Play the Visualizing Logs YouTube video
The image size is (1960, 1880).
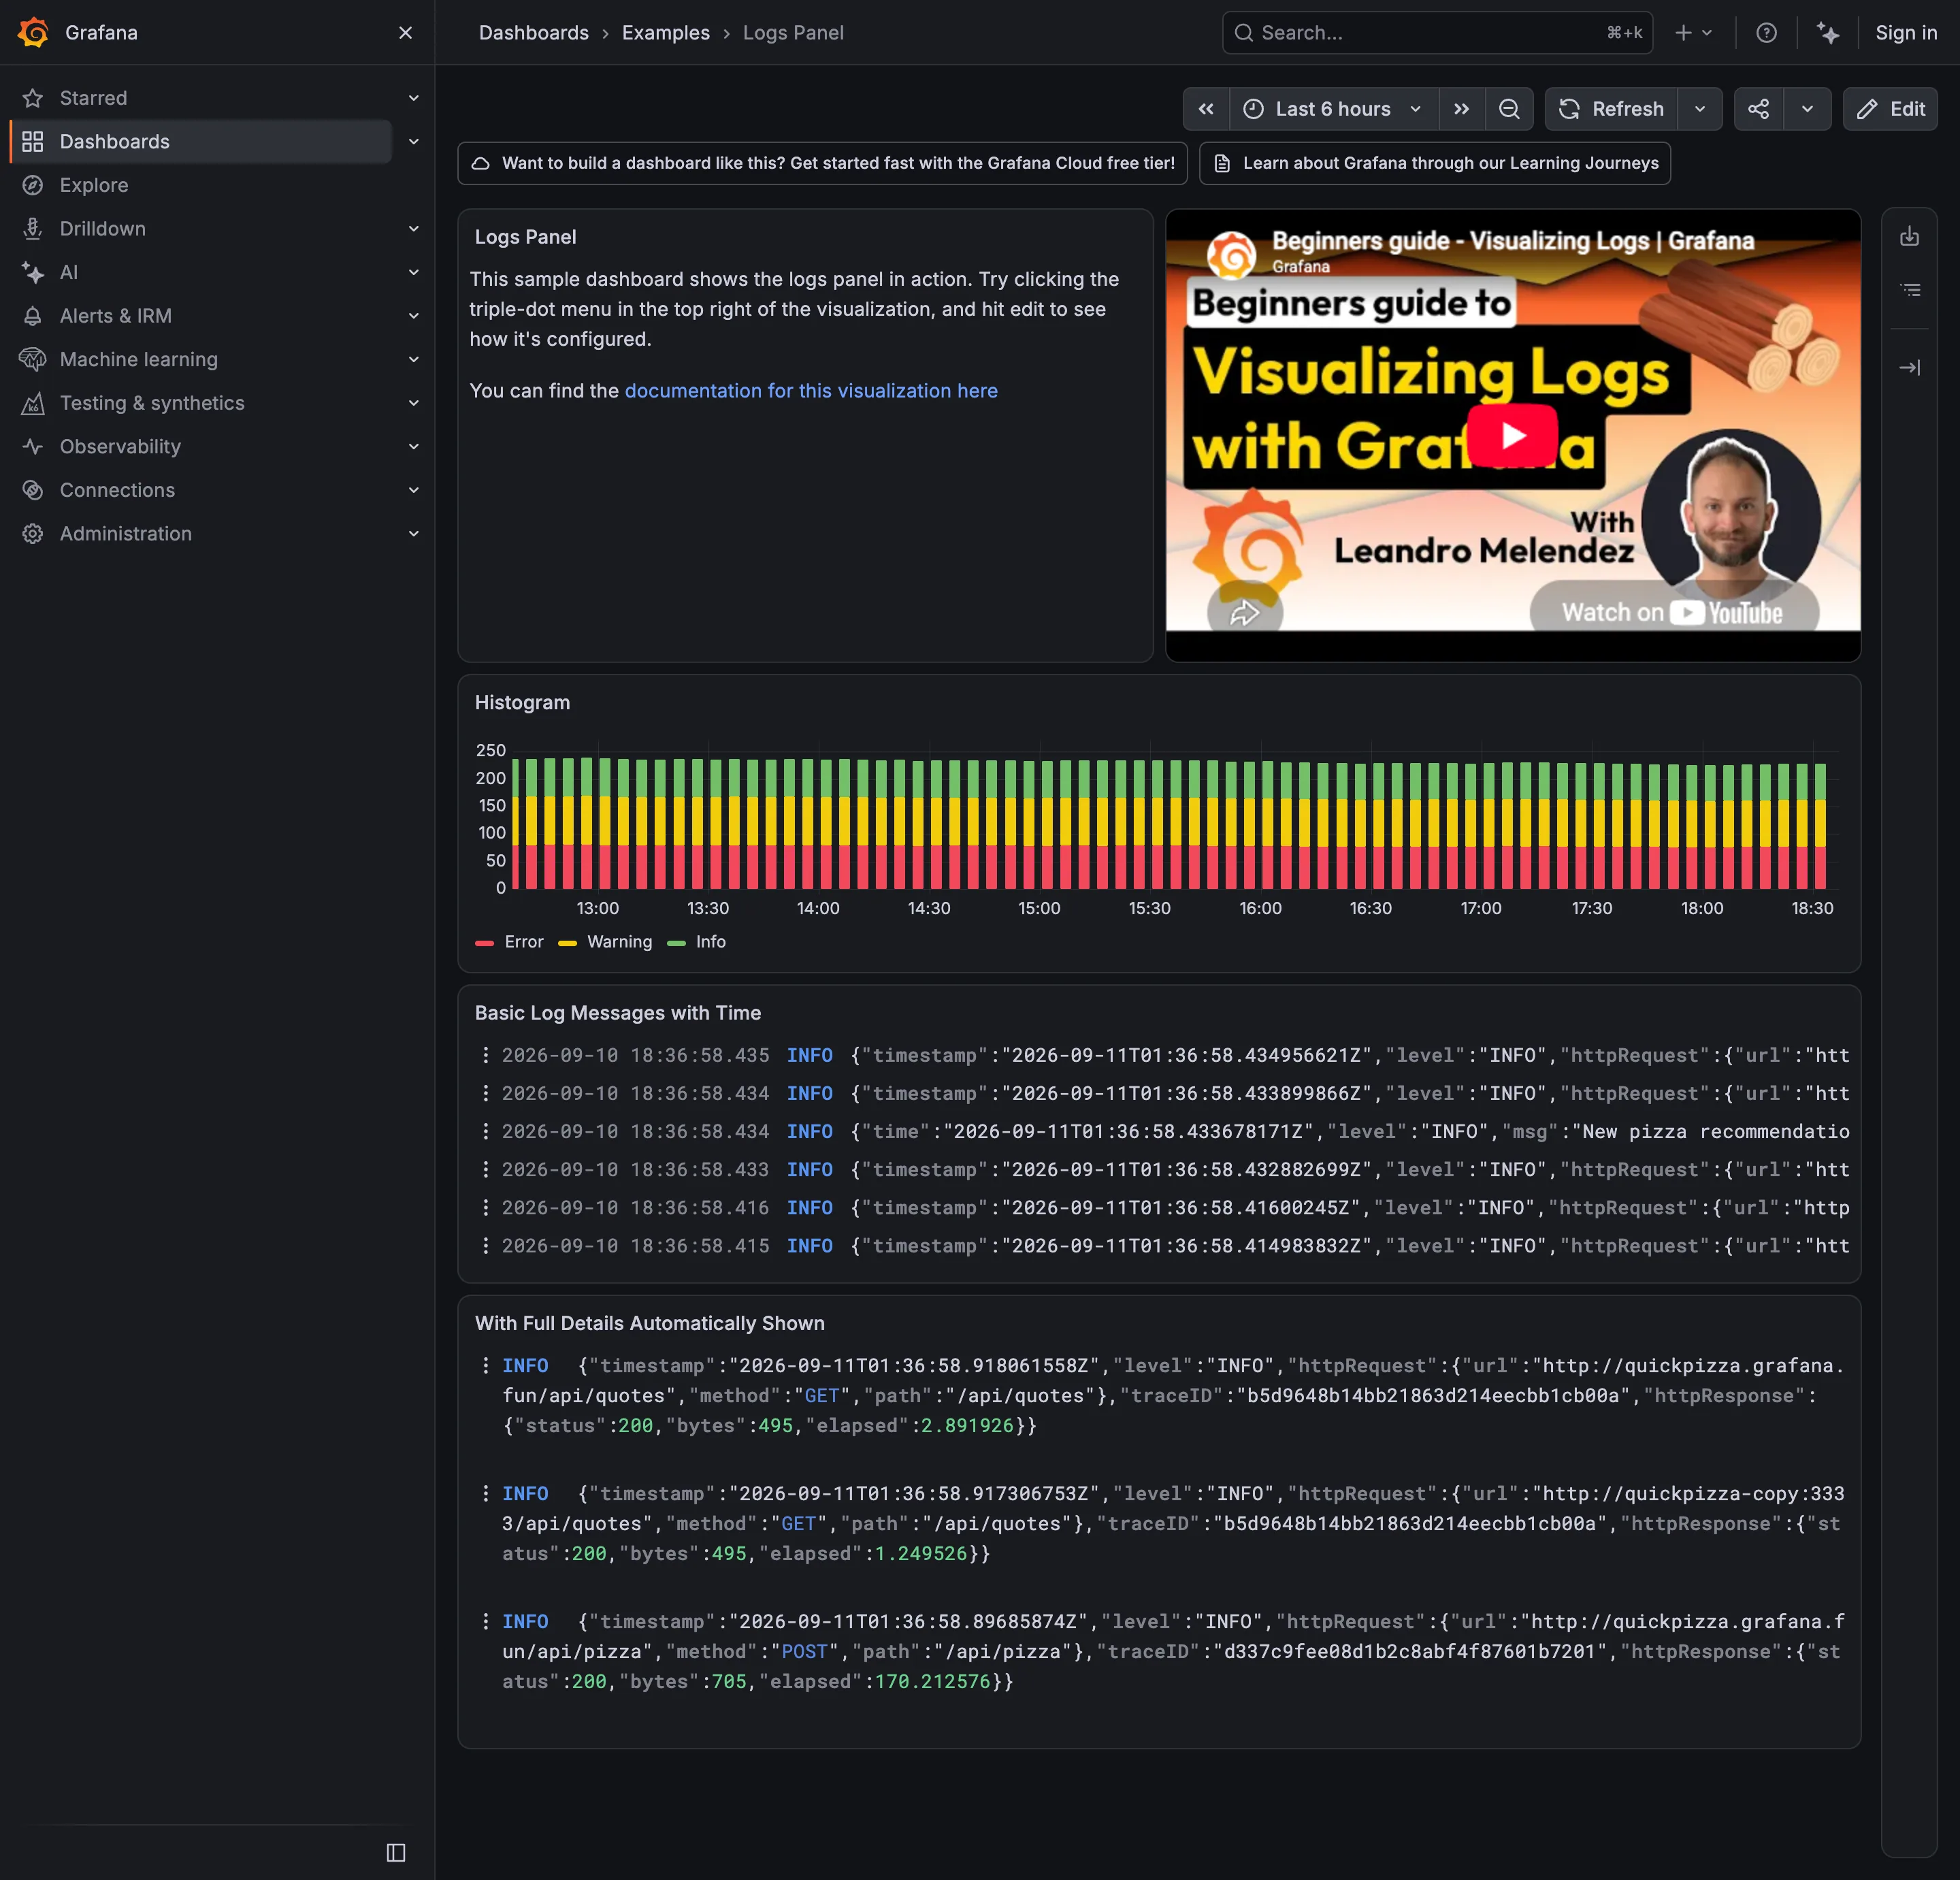coord(1513,436)
